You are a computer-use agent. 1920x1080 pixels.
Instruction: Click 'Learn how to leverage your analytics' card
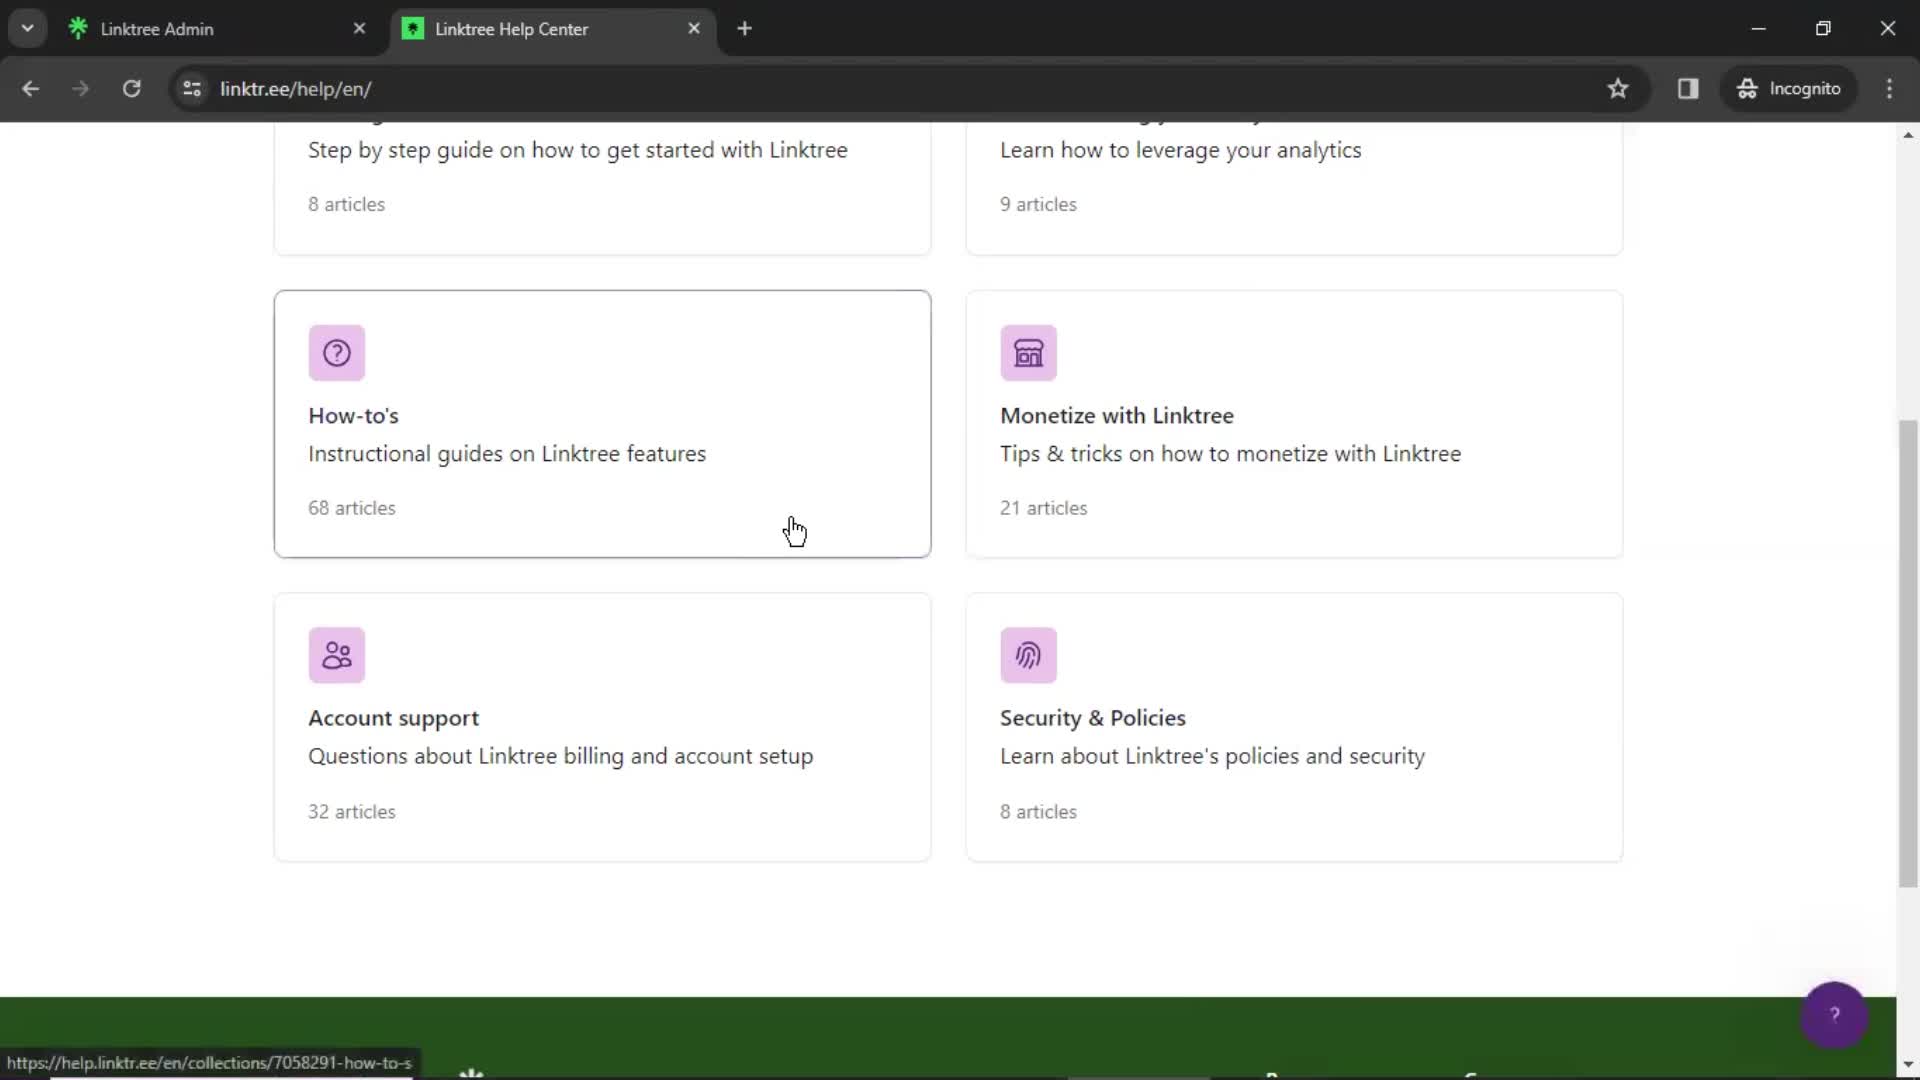[1294, 188]
